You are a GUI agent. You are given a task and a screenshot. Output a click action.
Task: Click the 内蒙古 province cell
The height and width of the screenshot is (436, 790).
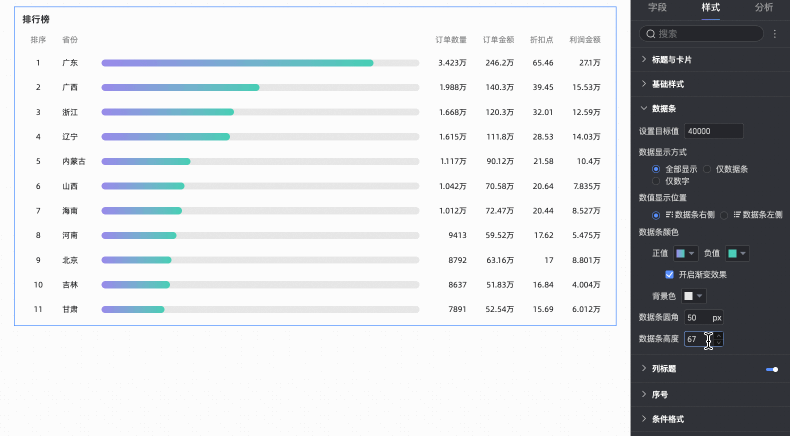(x=74, y=161)
